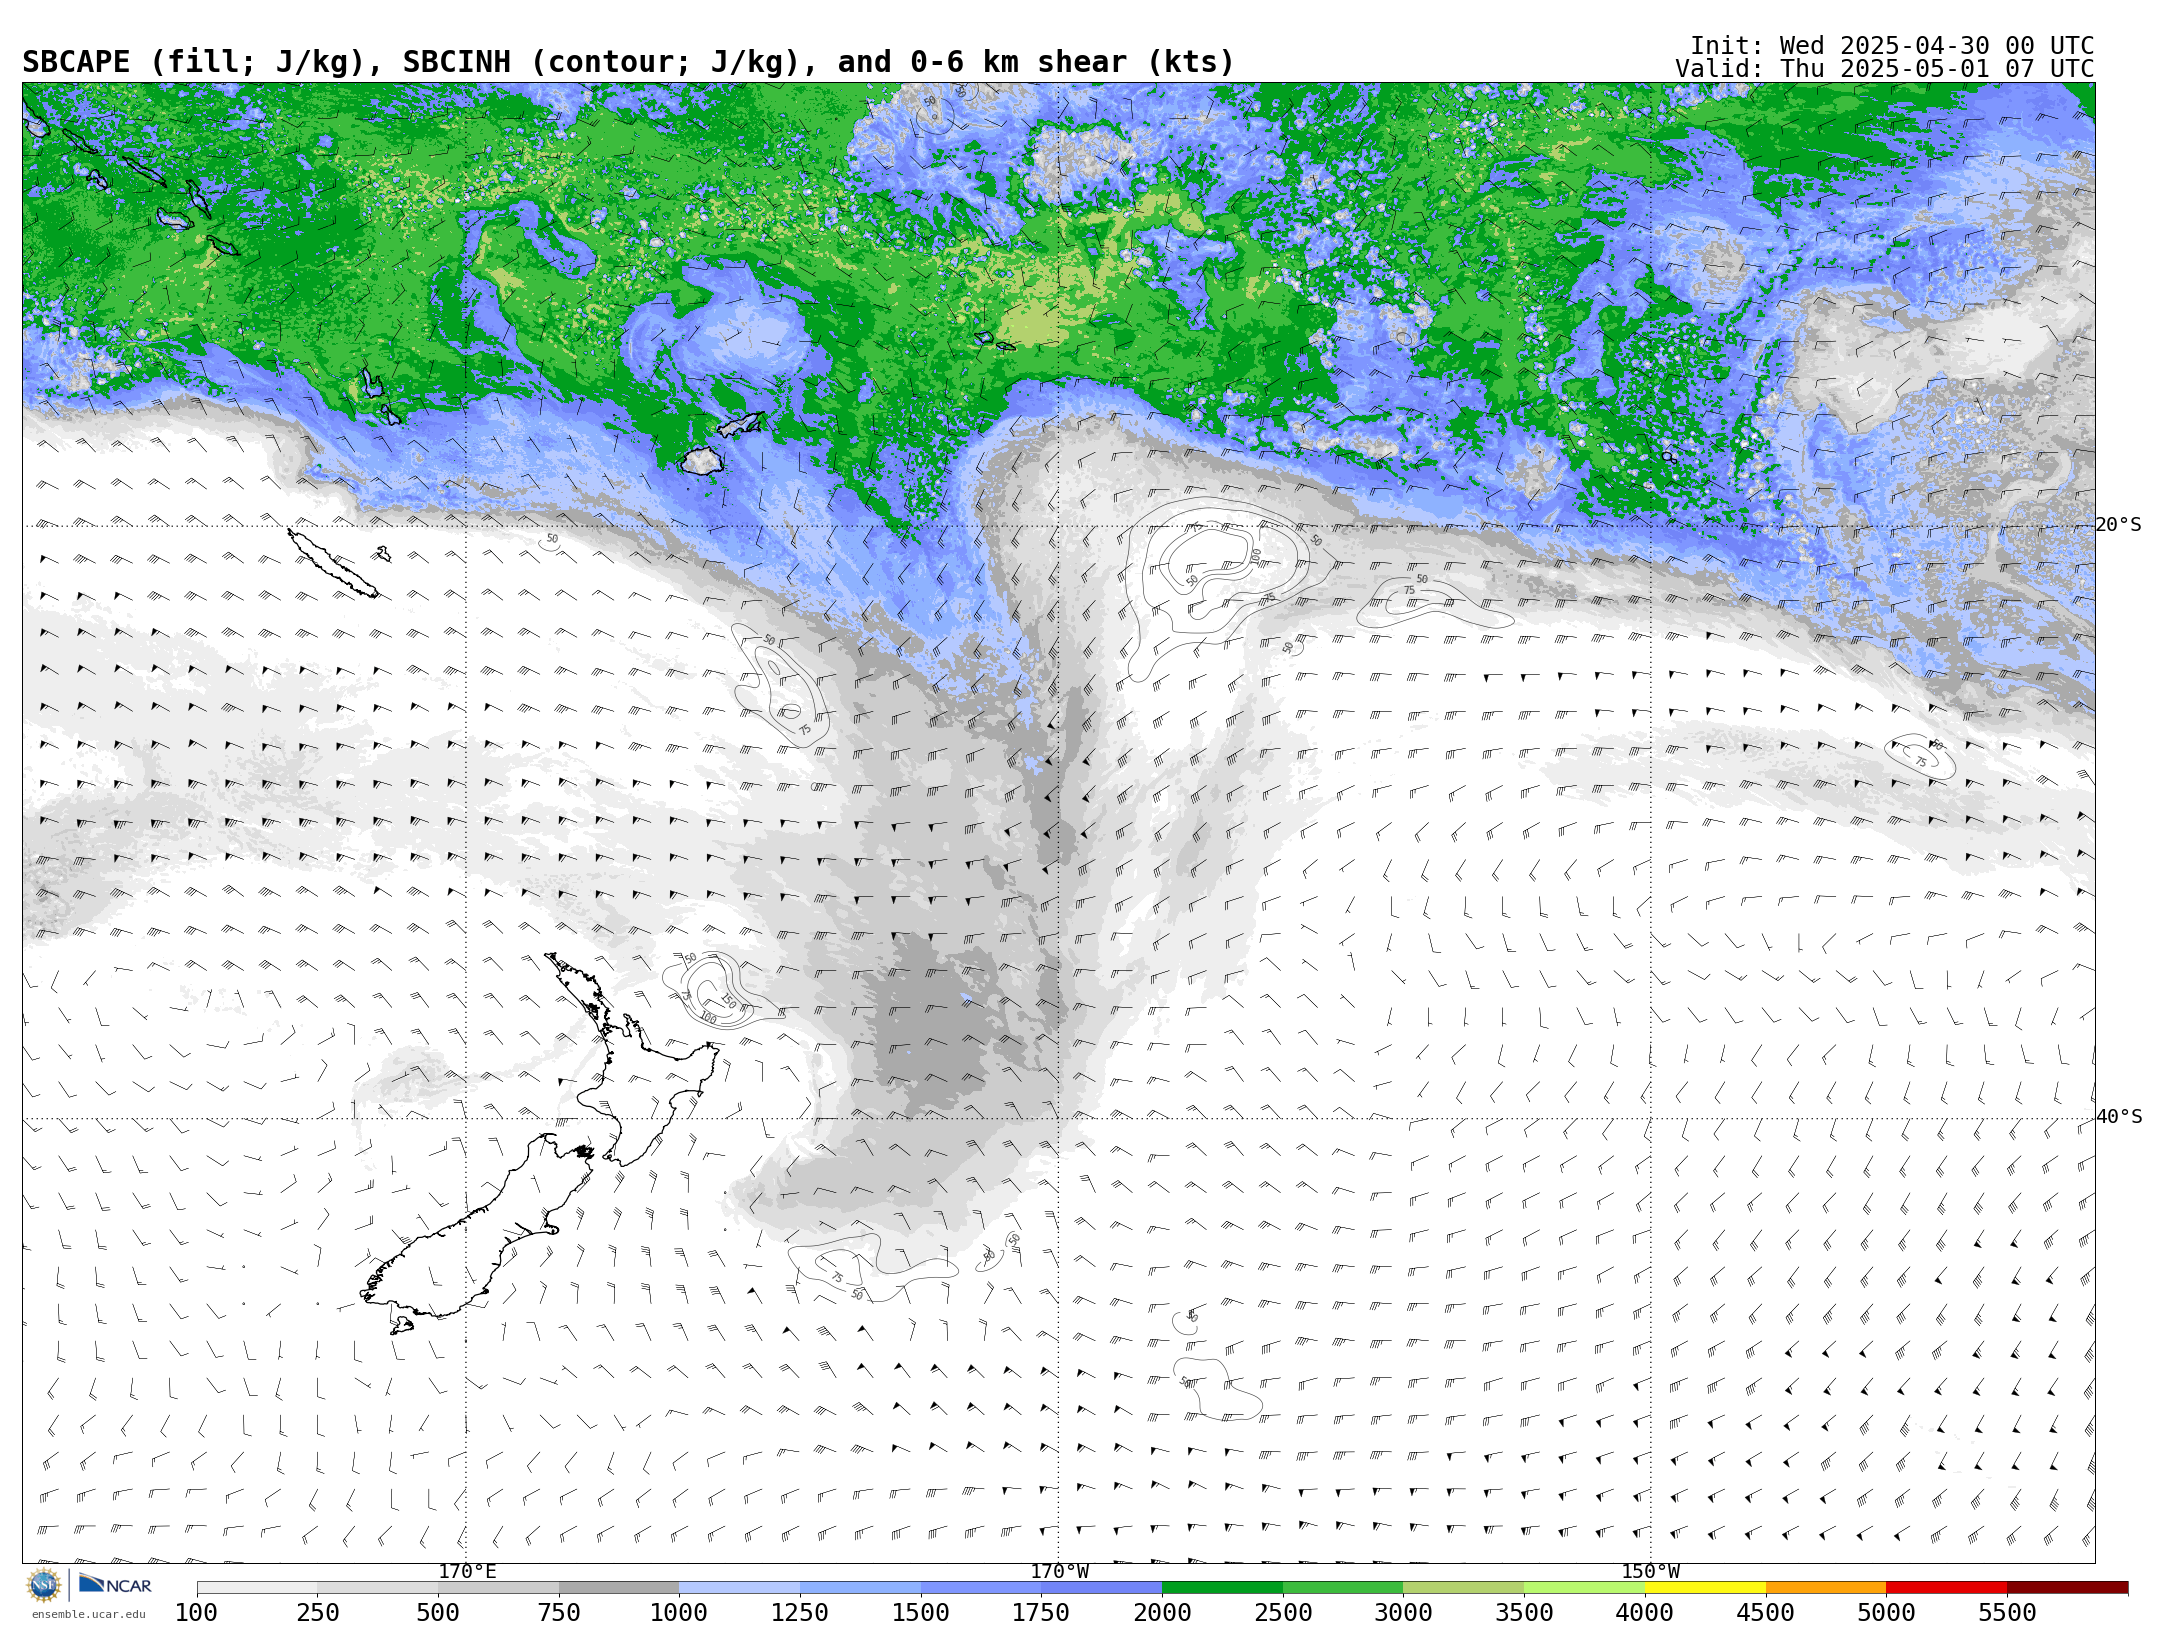The width and height of the screenshot is (2160, 1626).
Task: Pick the orange 4500–5000 colorbar swatch
Action: click(x=1826, y=1588)
